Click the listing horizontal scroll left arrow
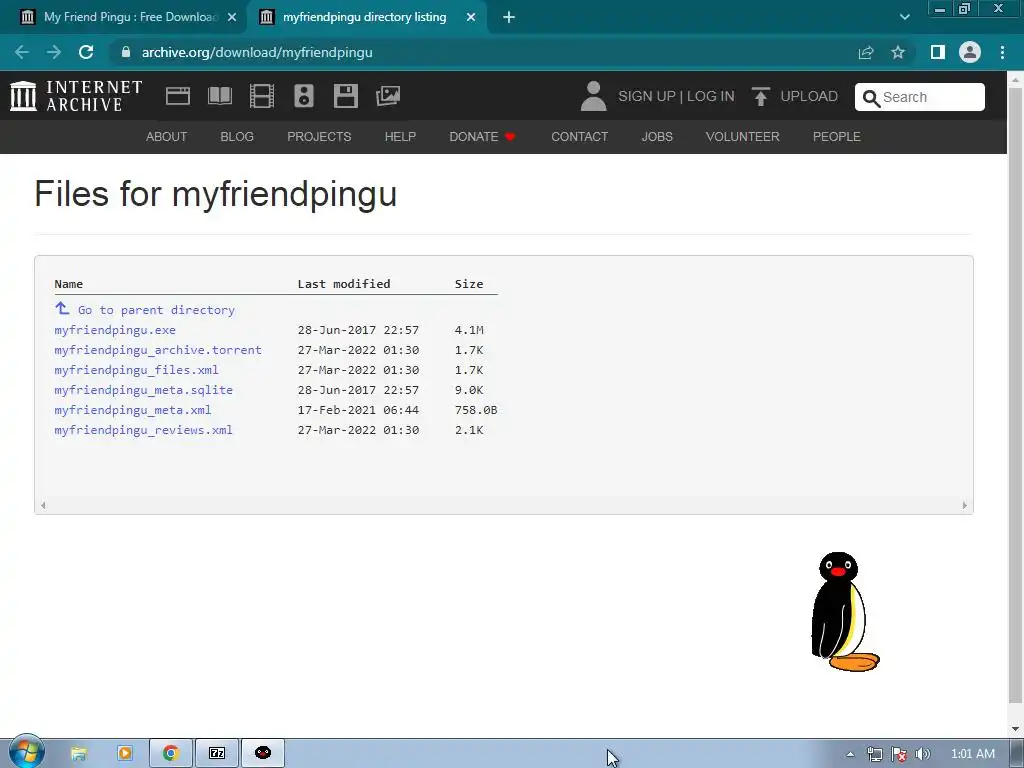 point(43,505)
